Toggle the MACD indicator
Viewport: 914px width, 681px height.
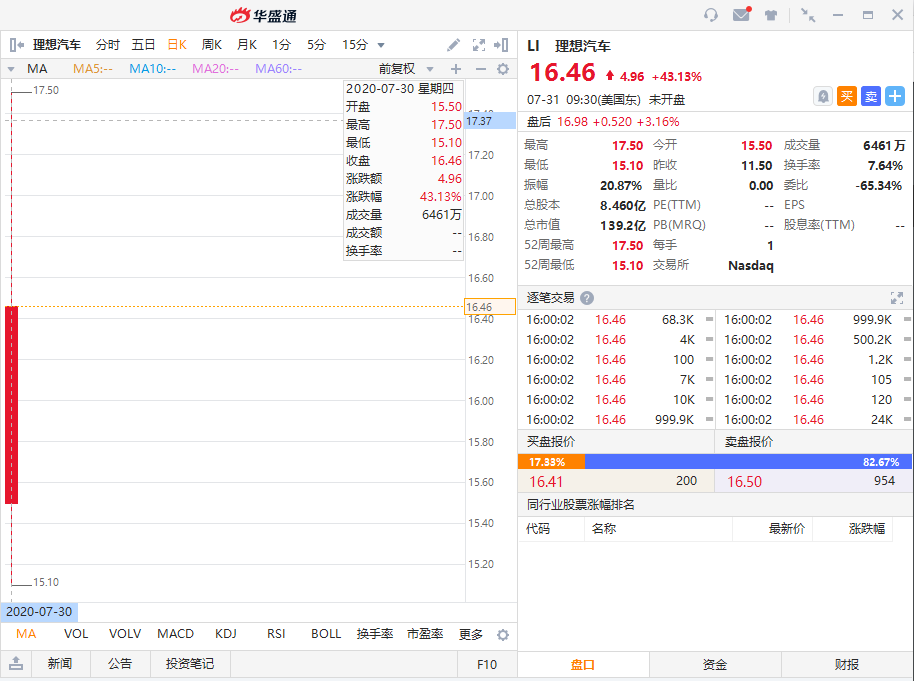pos(176,634)
